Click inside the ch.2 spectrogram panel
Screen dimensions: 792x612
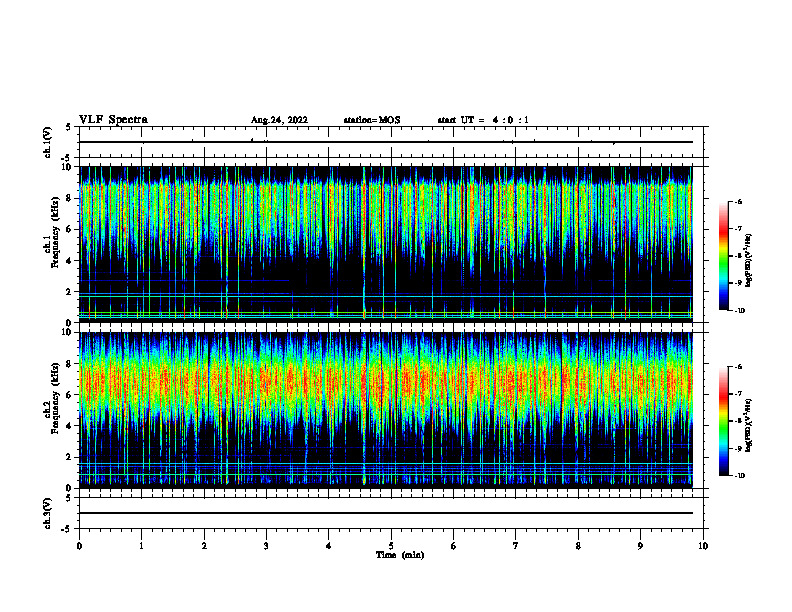coord(386,409)
